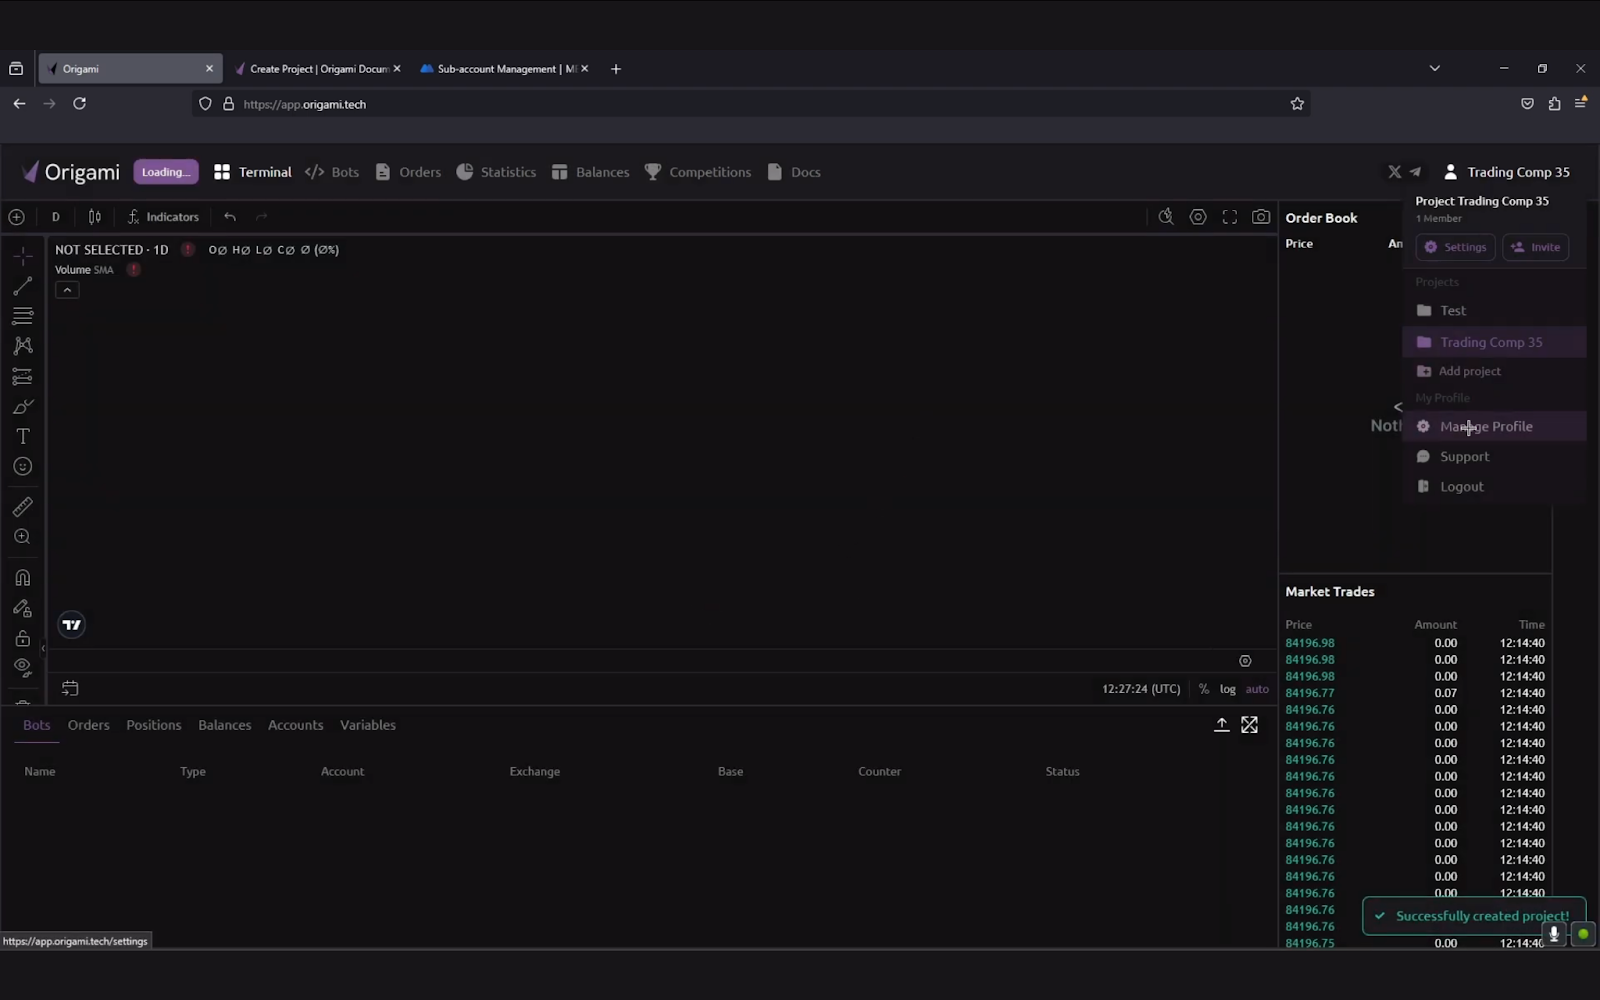Screen dimensions: 1600x1000
Task: Switch to the bottom panel Bots tab
Action: [x=37, y=725]
